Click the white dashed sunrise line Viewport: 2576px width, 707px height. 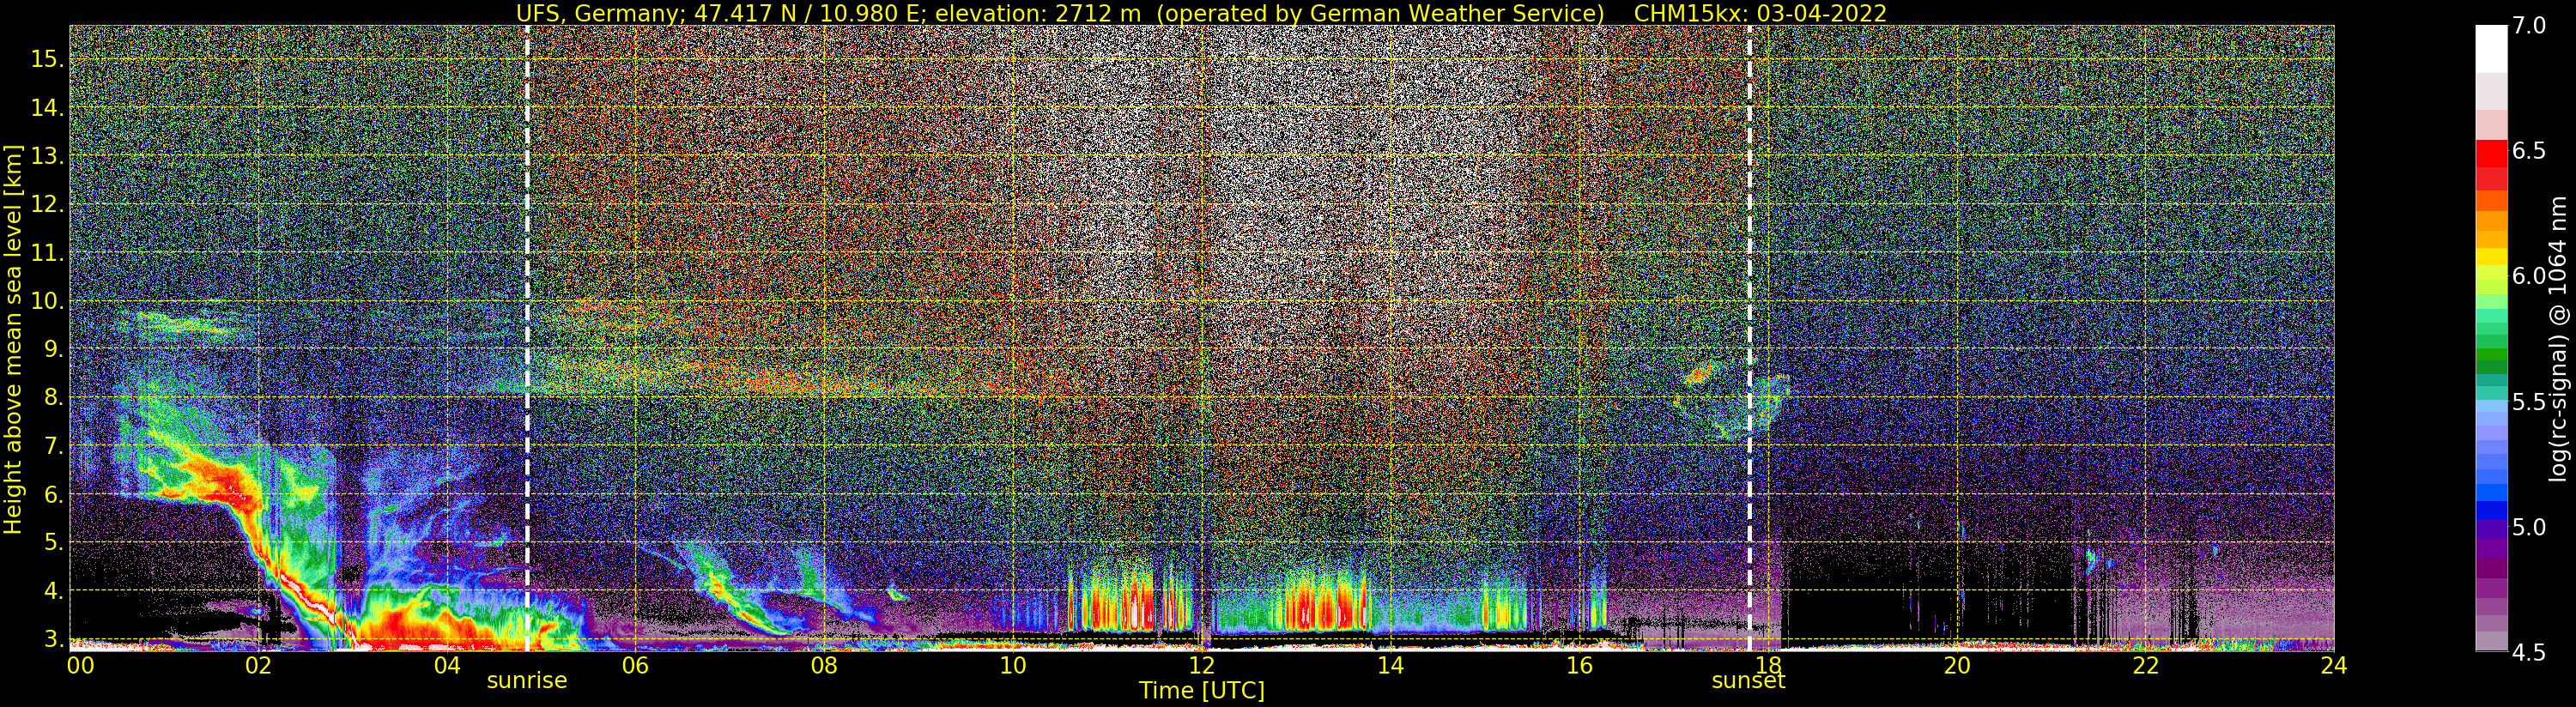(527, 338)
